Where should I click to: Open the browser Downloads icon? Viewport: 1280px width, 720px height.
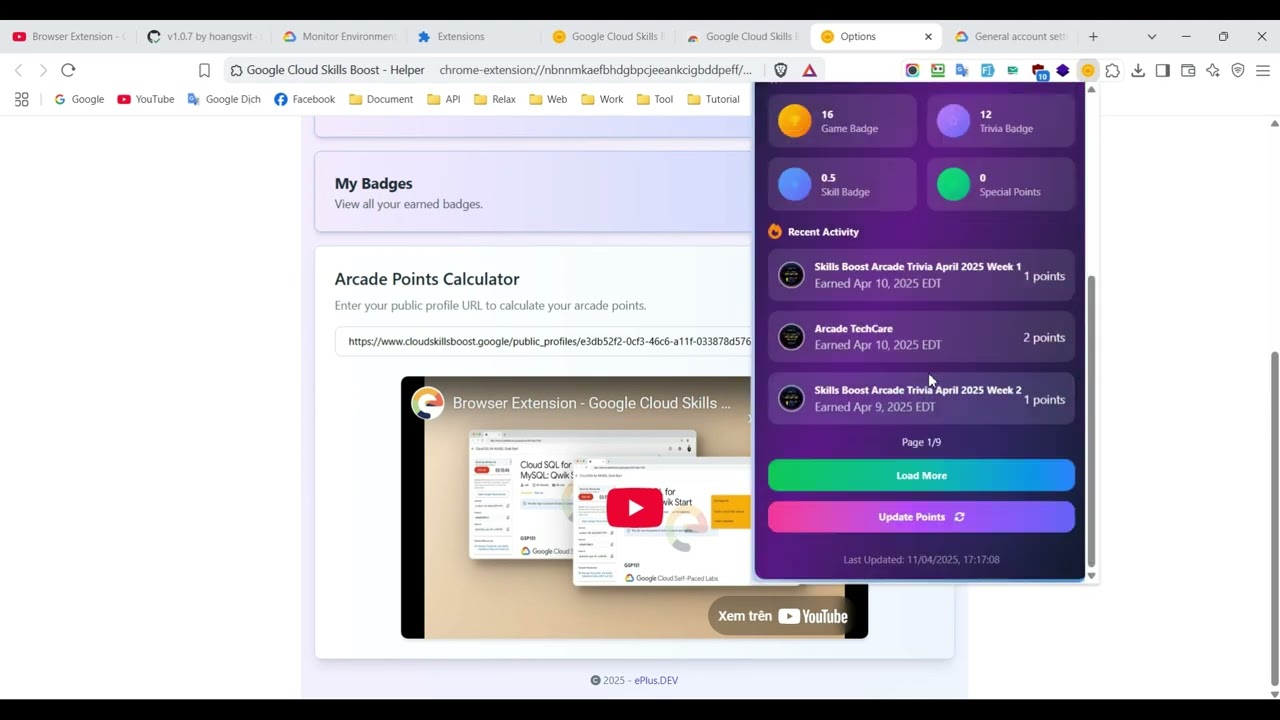click(1138, 70)
